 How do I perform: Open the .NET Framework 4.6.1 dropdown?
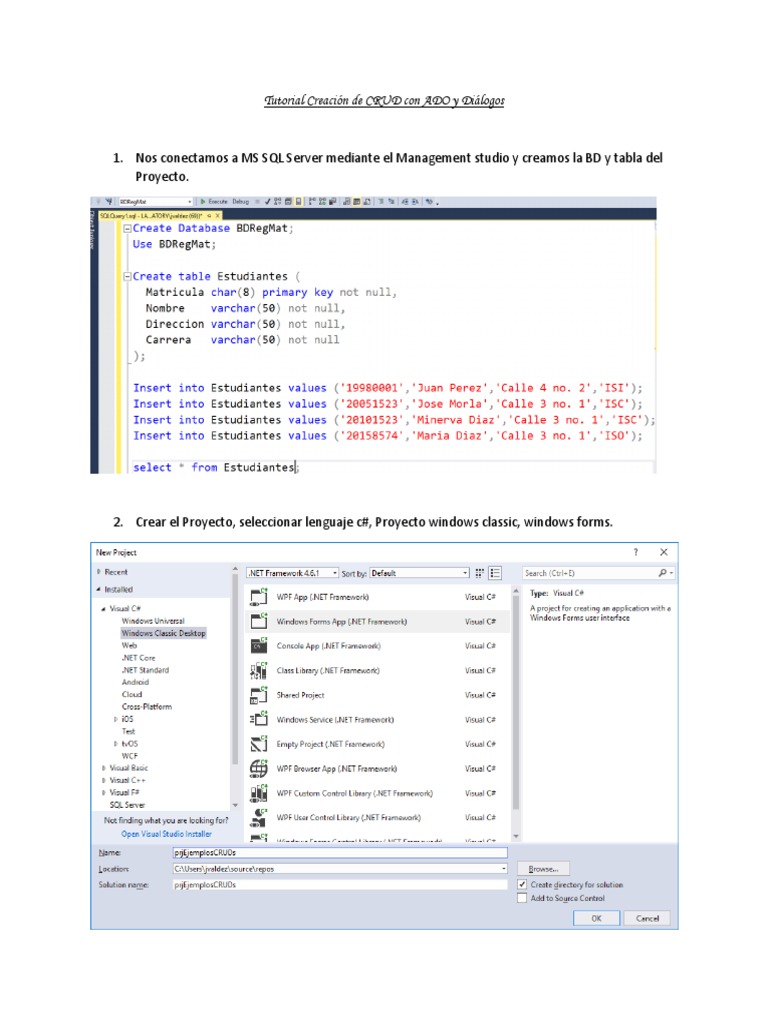pyautogui.click(x=293, y=573)
